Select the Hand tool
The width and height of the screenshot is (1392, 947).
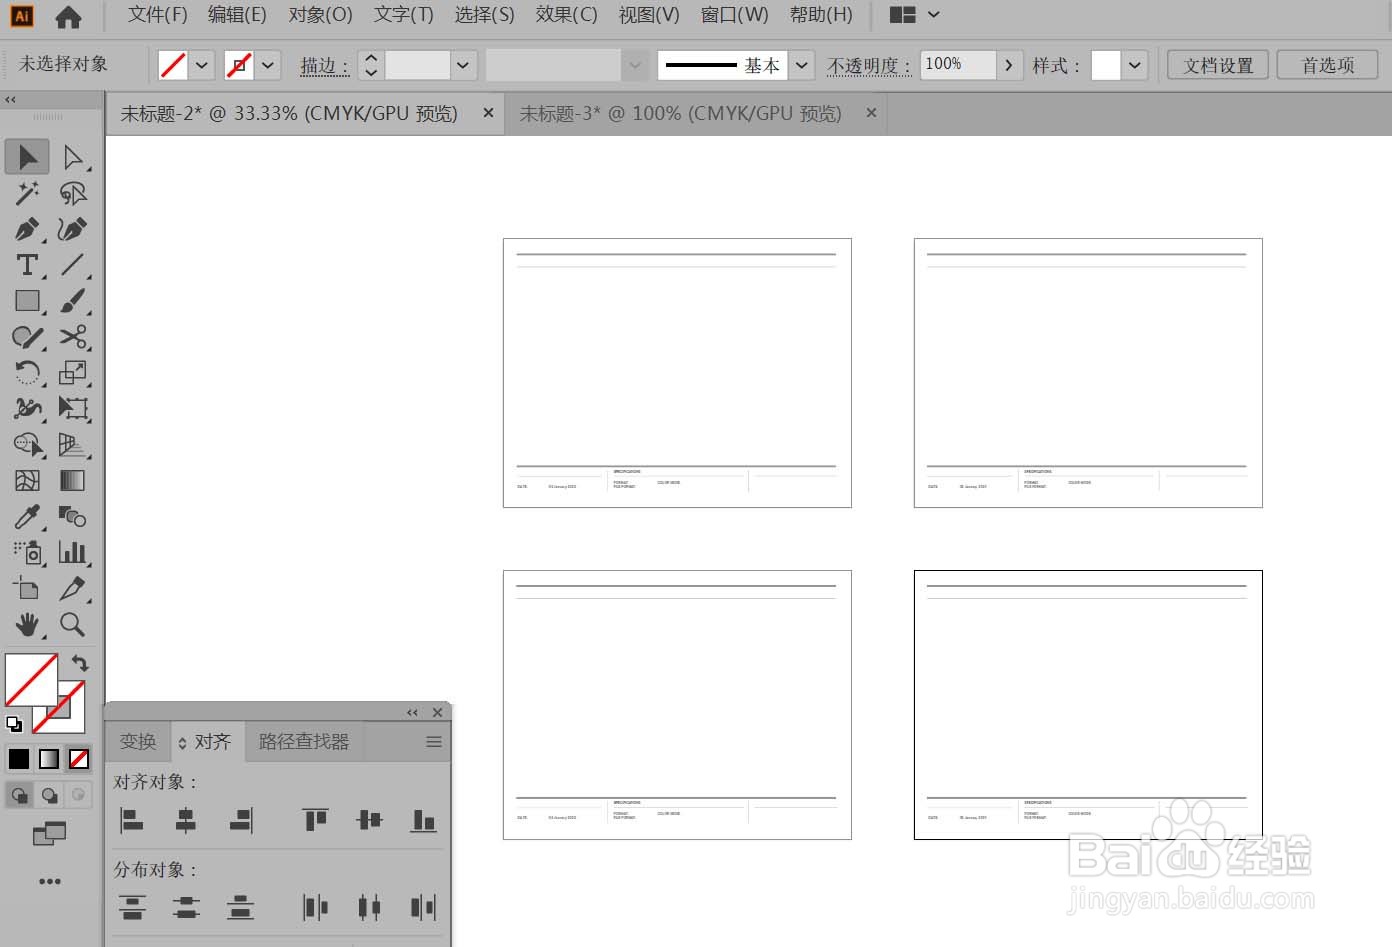pos(27,624)
